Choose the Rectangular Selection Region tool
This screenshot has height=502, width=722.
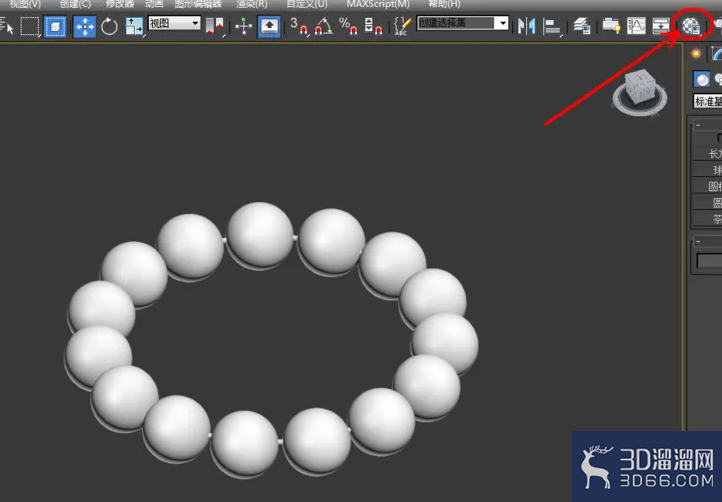30,26
